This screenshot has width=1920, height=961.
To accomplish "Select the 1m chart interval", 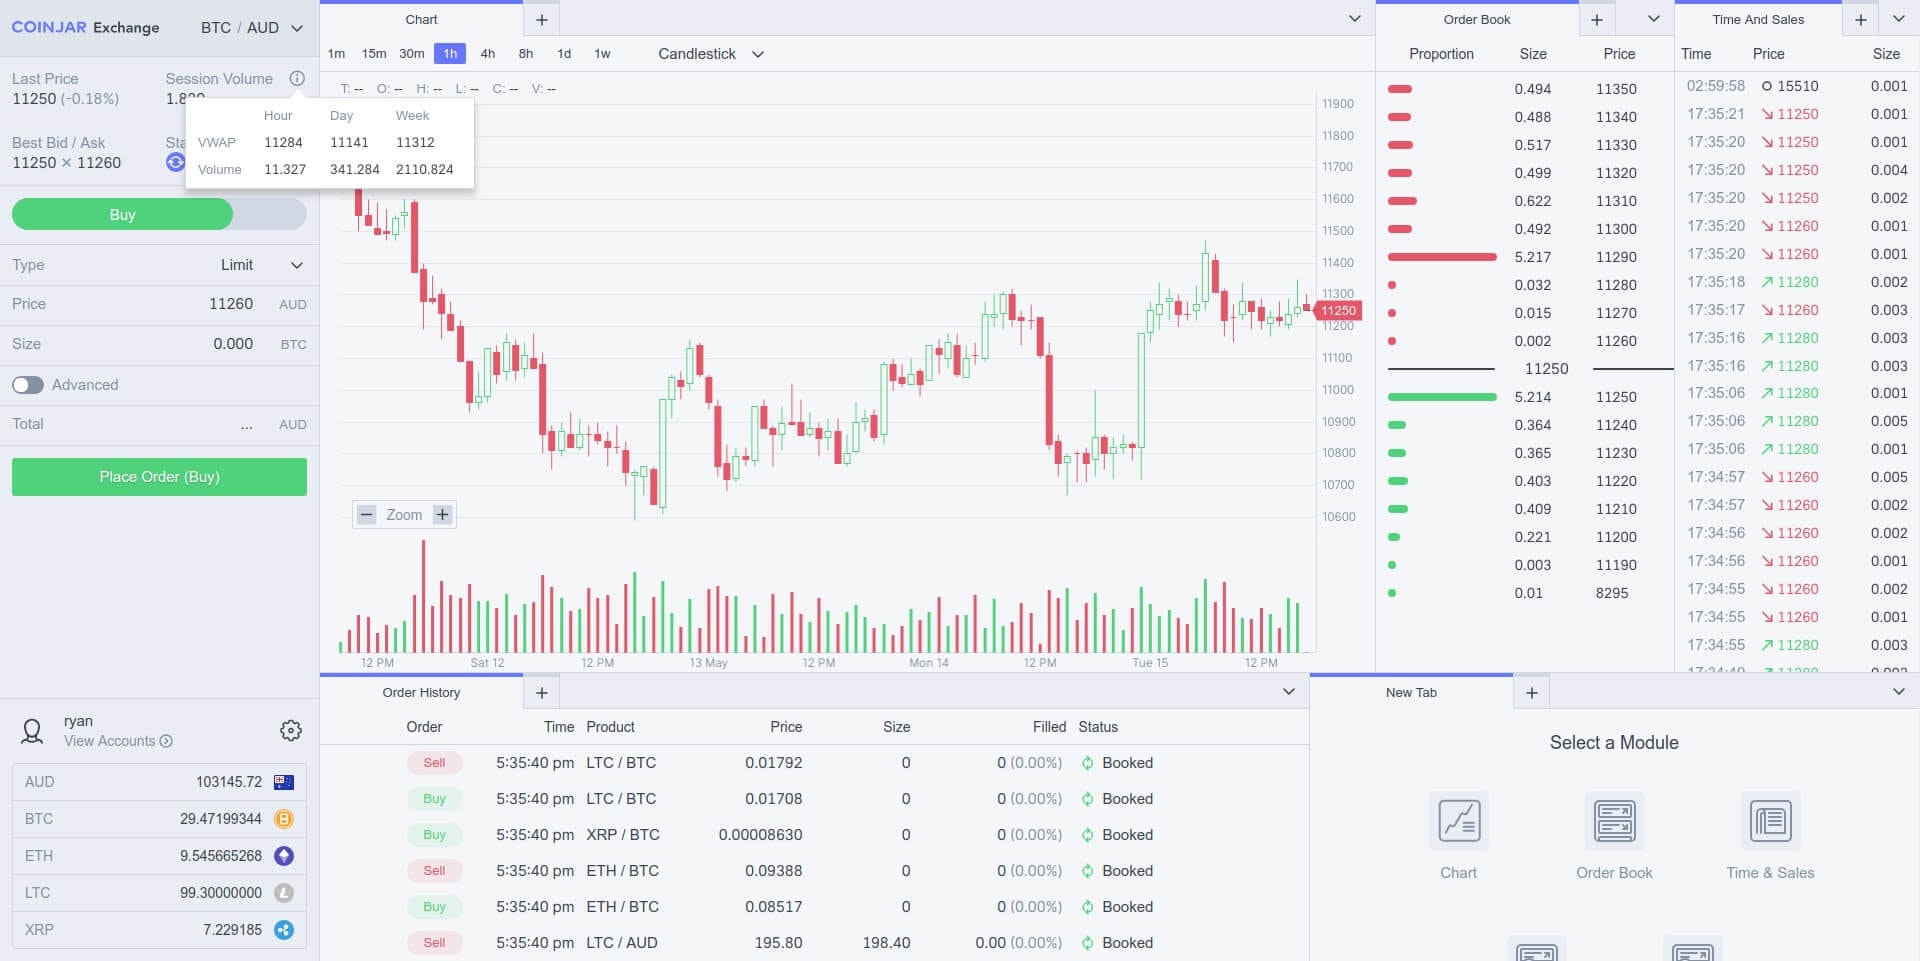I will coord(336,54).
